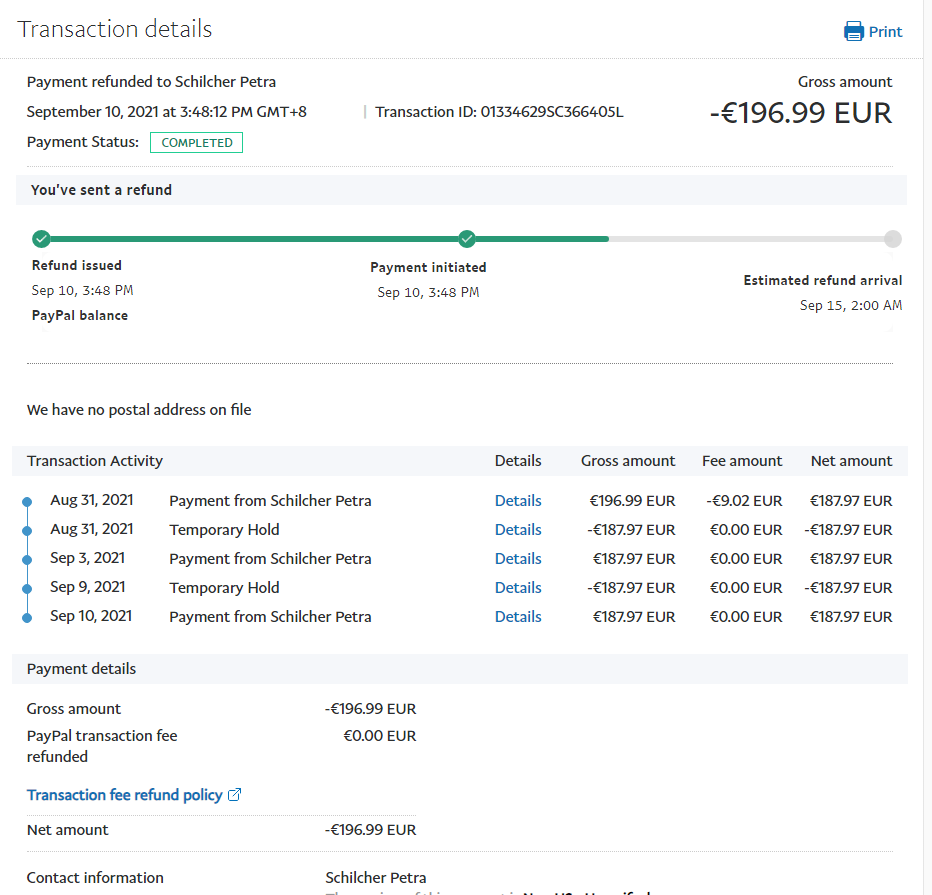
Task: Click timeline dot for Sep 10, 2021 row
Action: 27,617
